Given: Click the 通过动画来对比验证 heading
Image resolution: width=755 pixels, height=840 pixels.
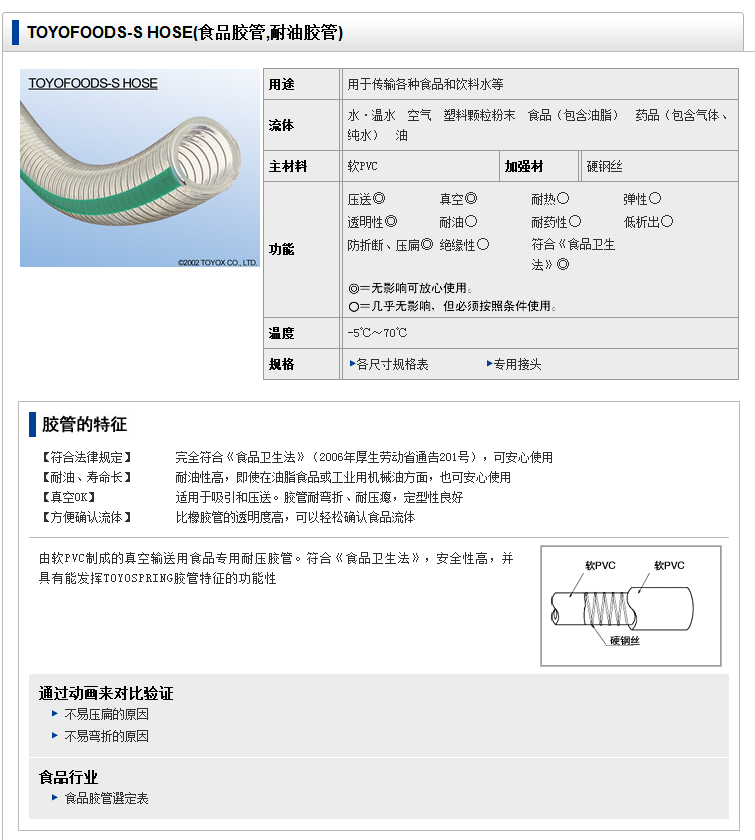Looking at the screenshot, I should [x=106, y=693].
